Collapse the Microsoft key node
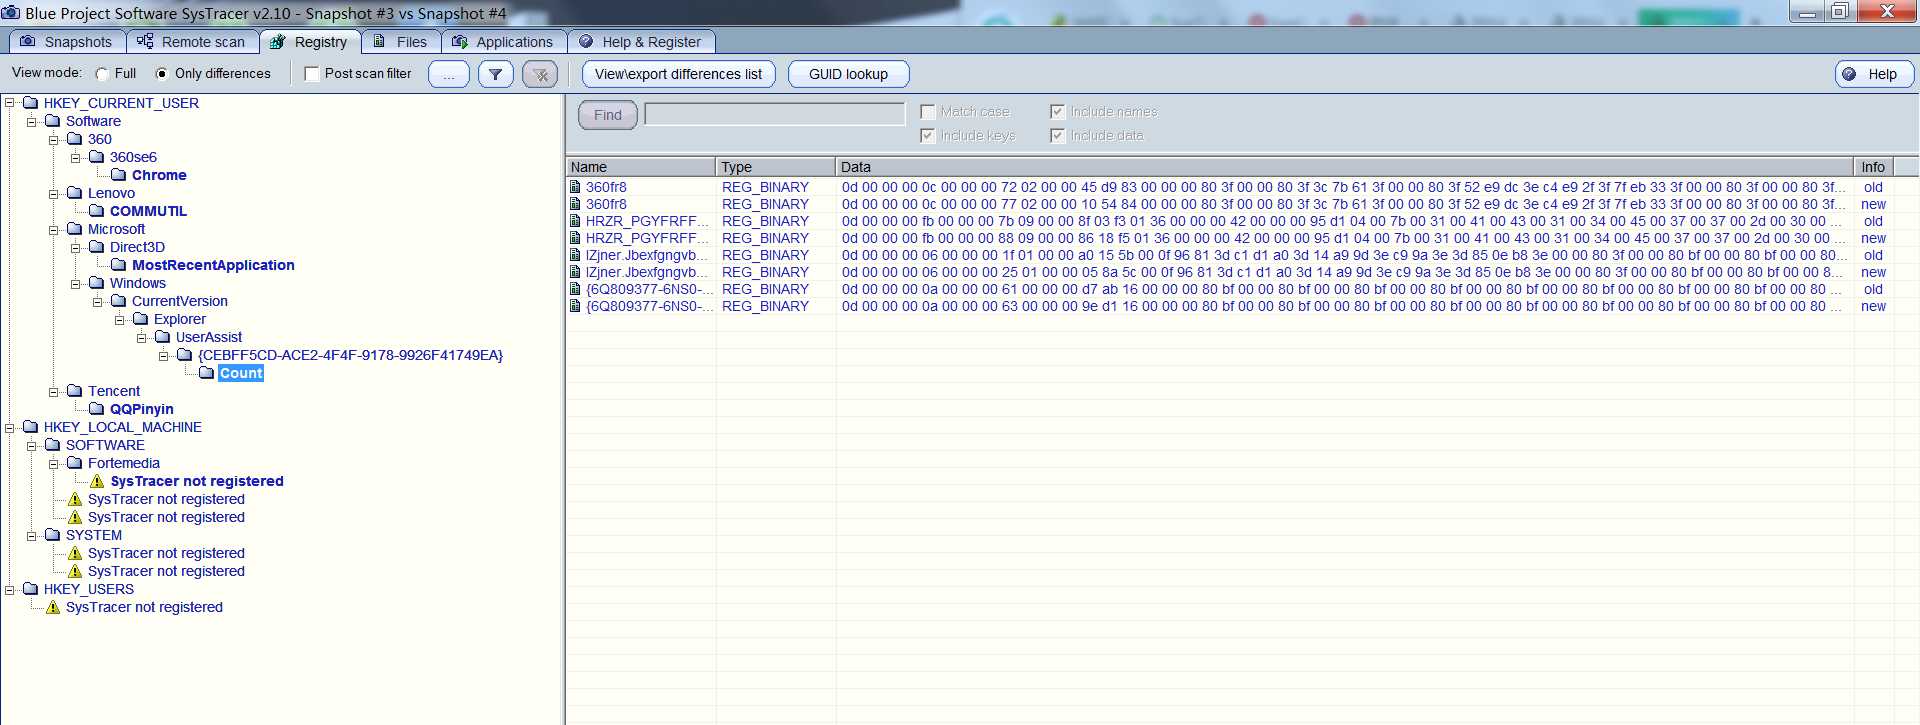 pos(54,229)
